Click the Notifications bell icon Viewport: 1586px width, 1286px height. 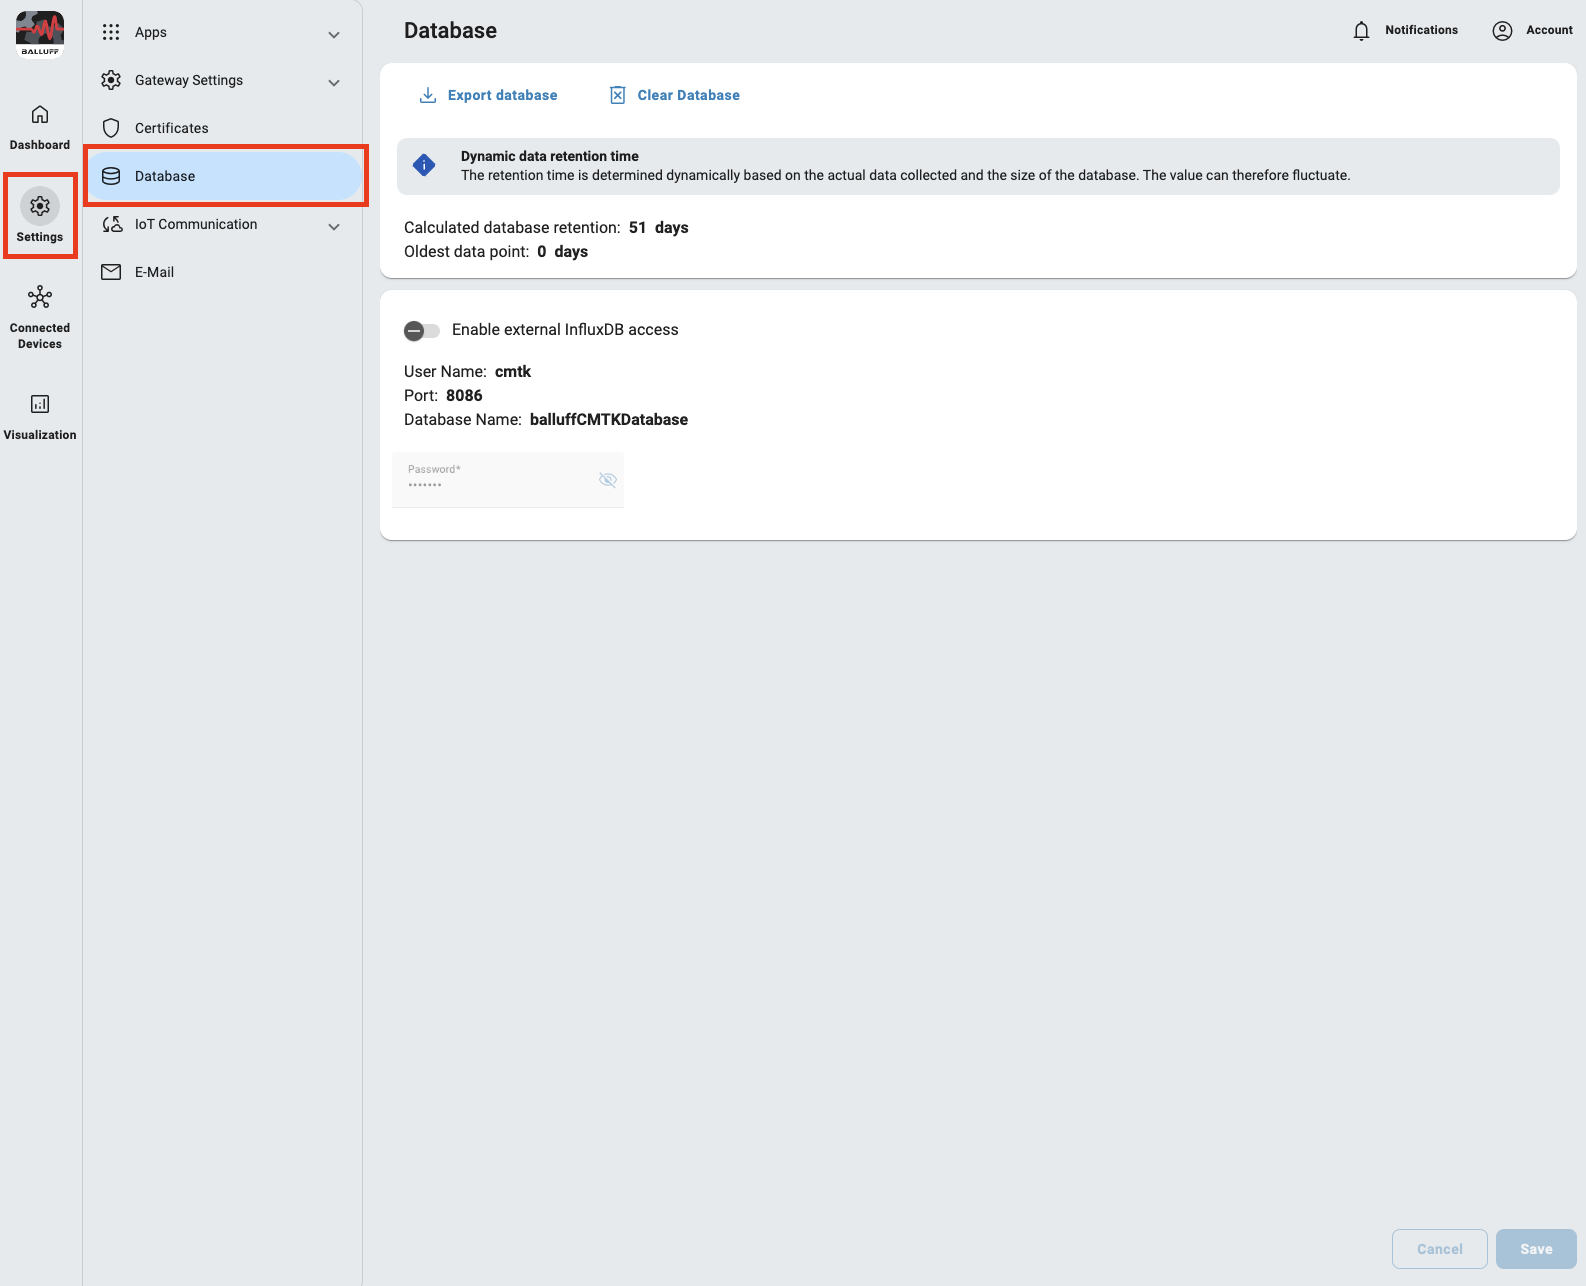click(x=1361, y=31)
